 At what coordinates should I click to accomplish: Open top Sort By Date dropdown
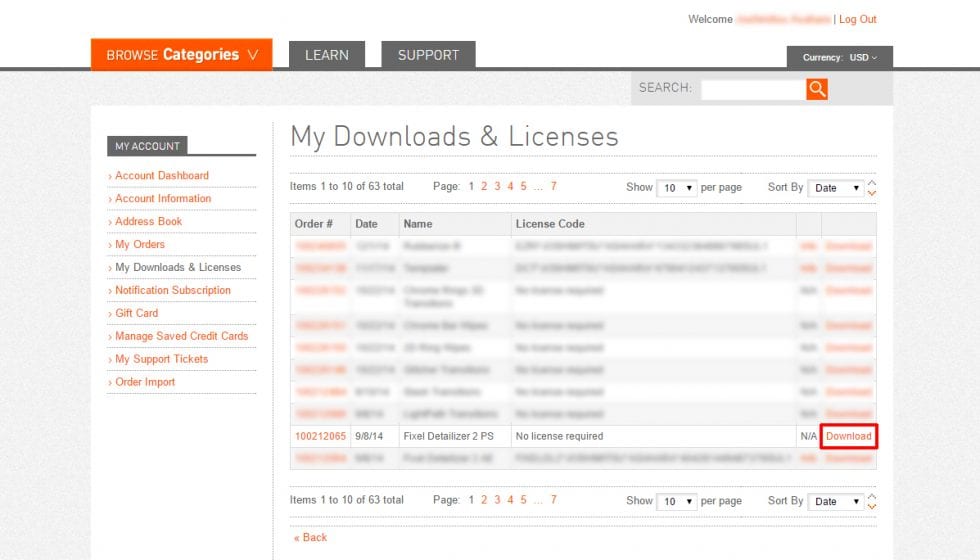coord(837,188)
